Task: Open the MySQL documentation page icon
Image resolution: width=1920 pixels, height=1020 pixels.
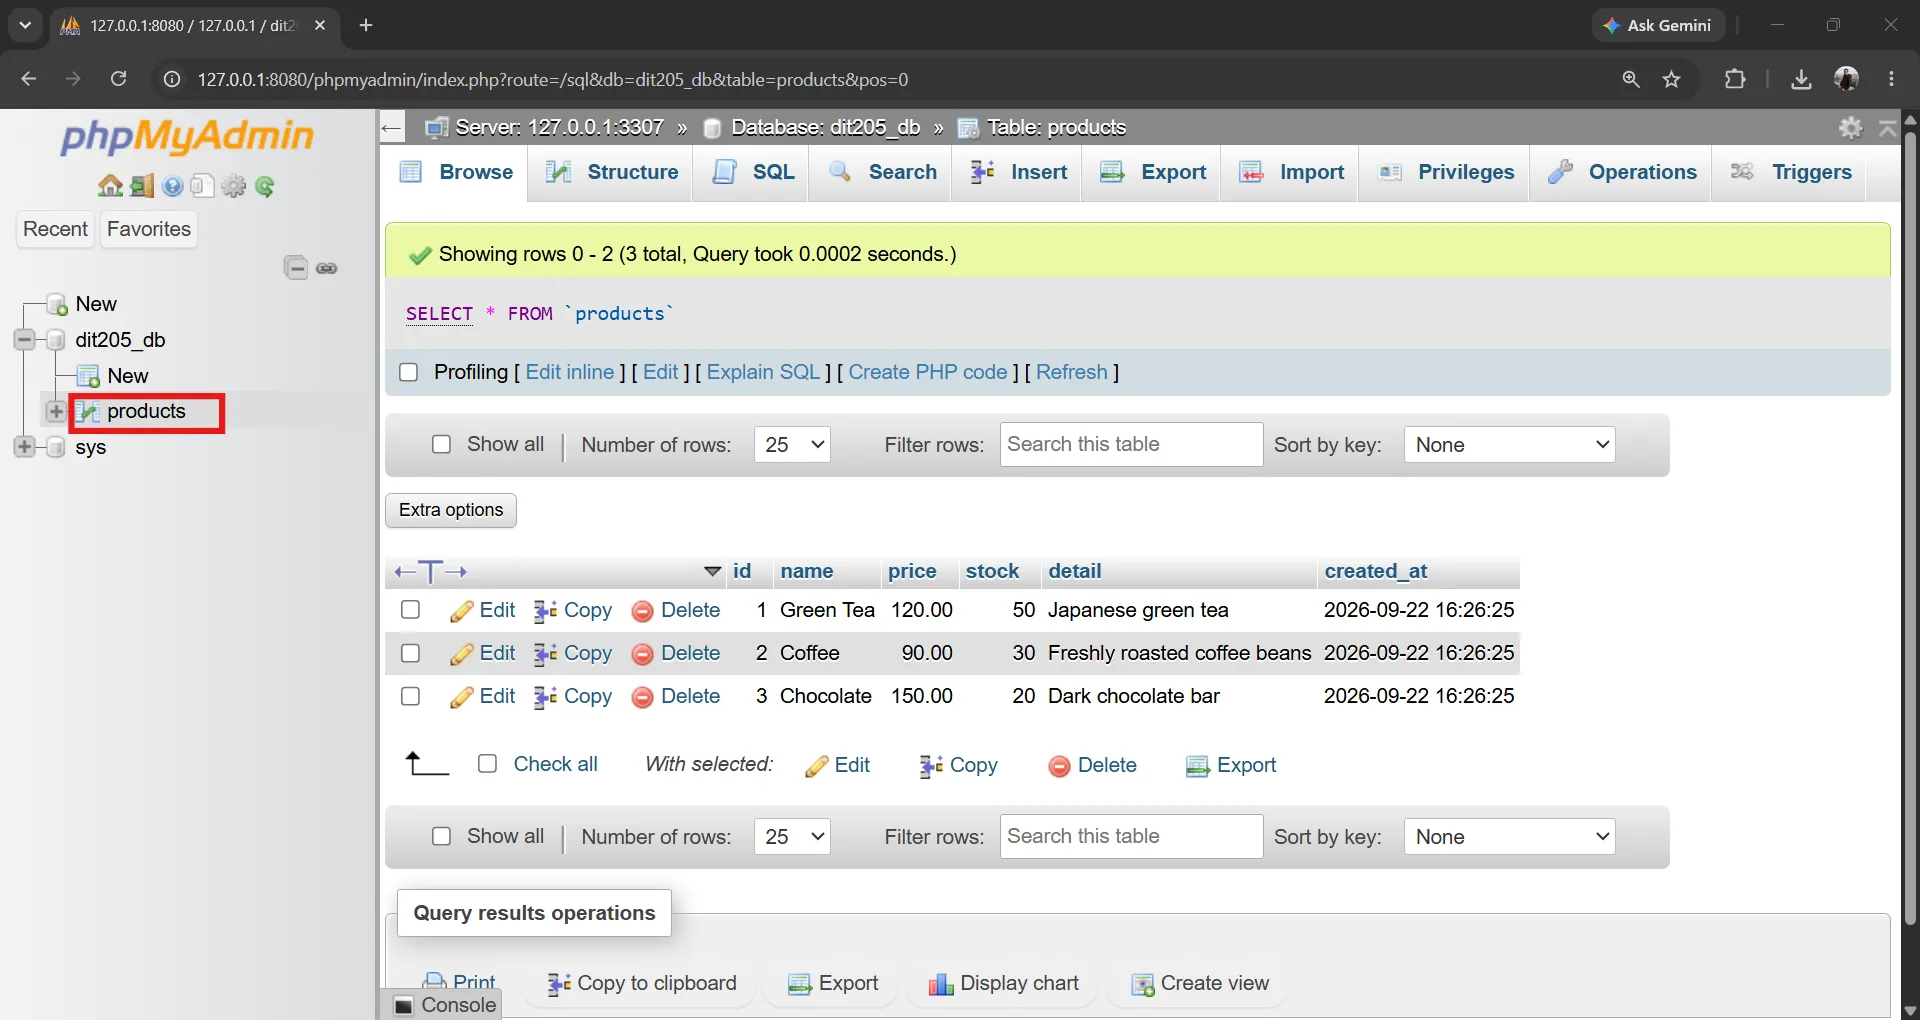Action: [x=203, y=186]
